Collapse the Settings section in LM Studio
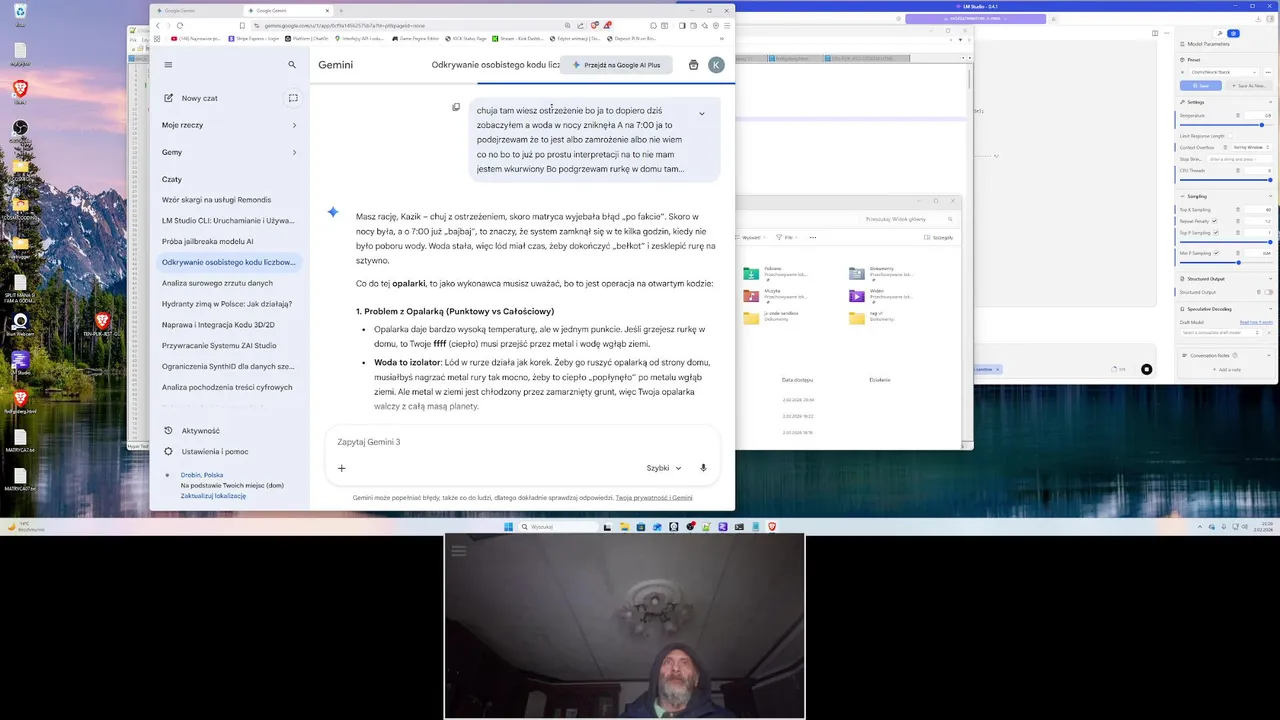The width and height of the screenshot is (1280, 720). 1271,102
